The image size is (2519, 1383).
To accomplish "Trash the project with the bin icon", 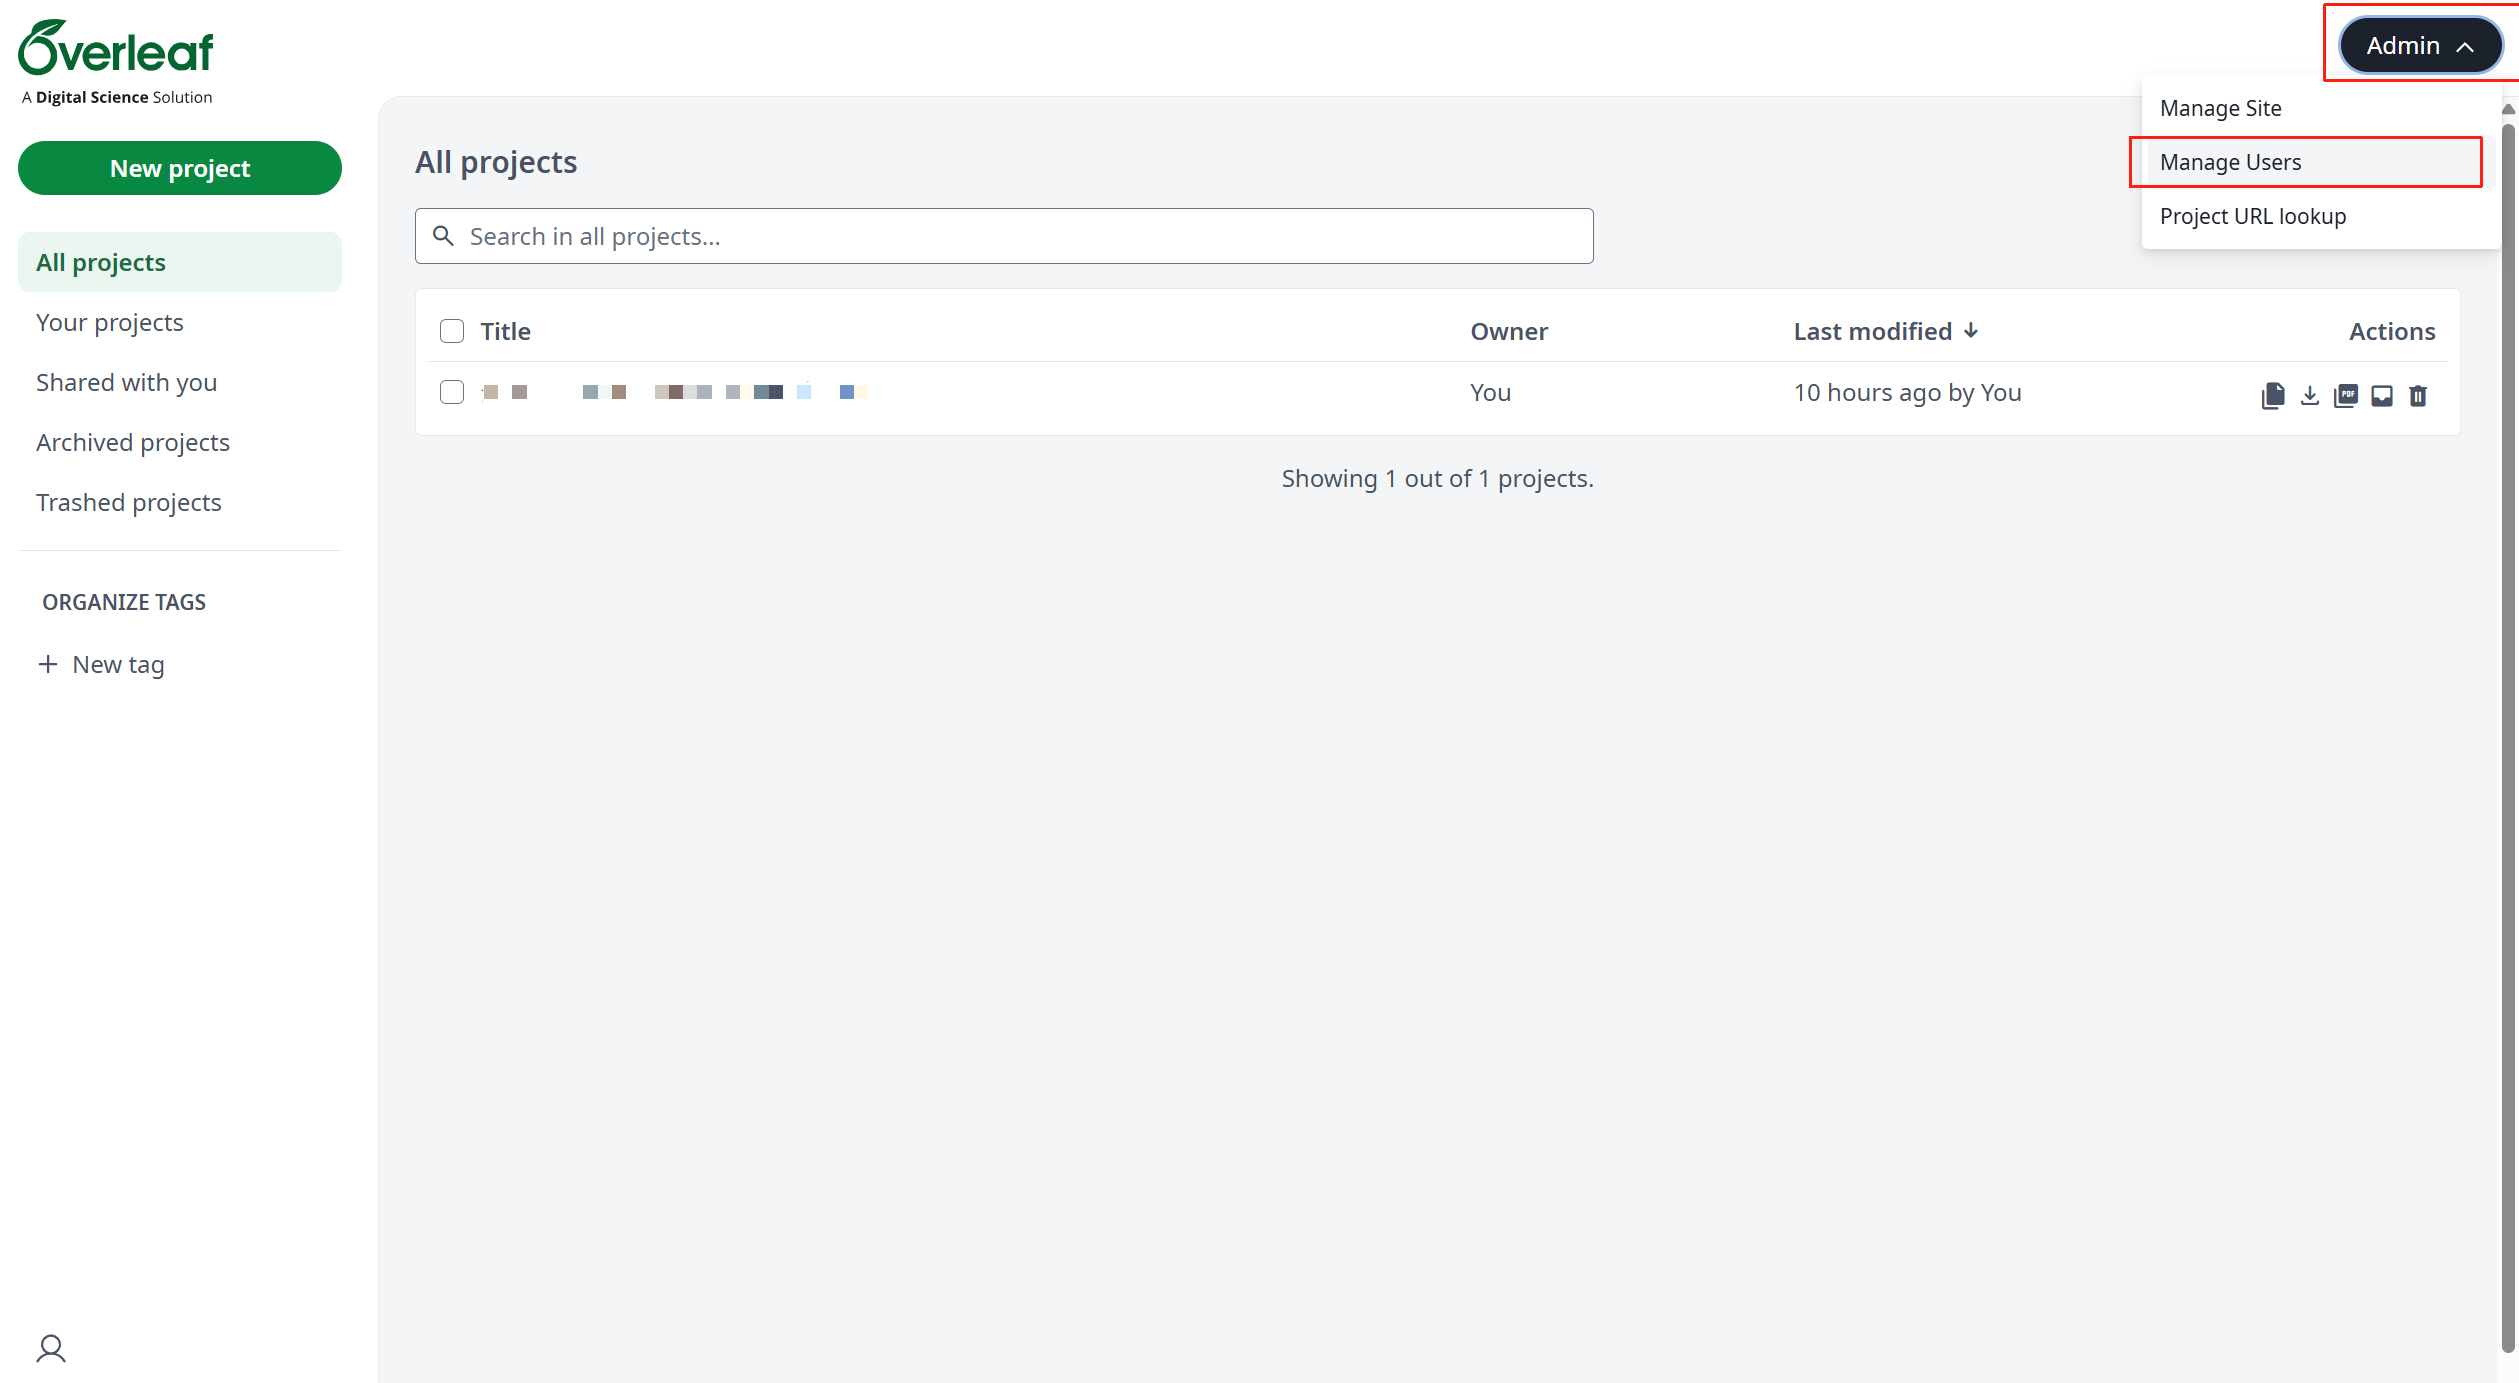I will click(x=2418, y=396).
